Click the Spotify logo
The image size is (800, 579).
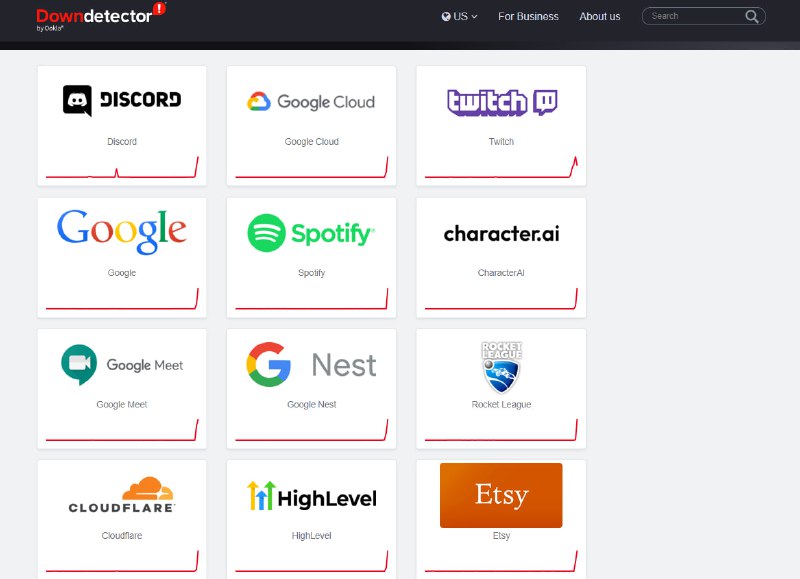(311, 233)
